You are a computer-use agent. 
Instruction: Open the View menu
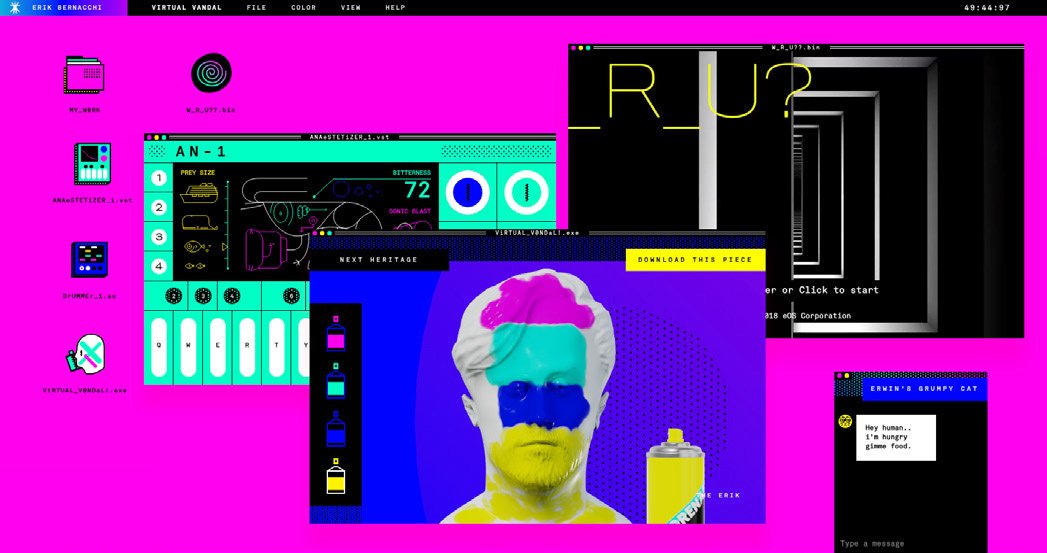[x=351, y=8]
